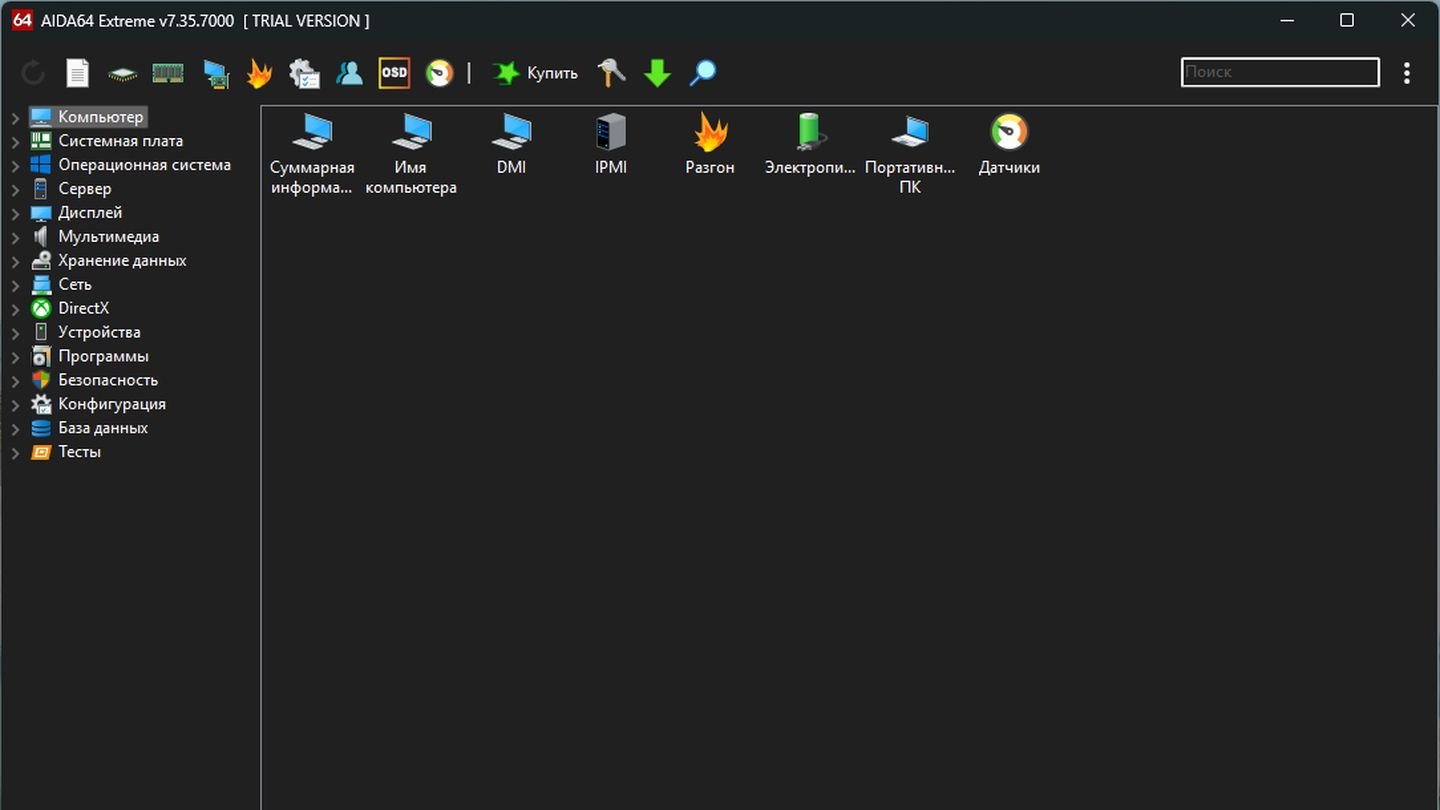This screenshot has width=1440, height=810.
Task: Expand the Безопасность tree node
Action: tap(15, 382)
